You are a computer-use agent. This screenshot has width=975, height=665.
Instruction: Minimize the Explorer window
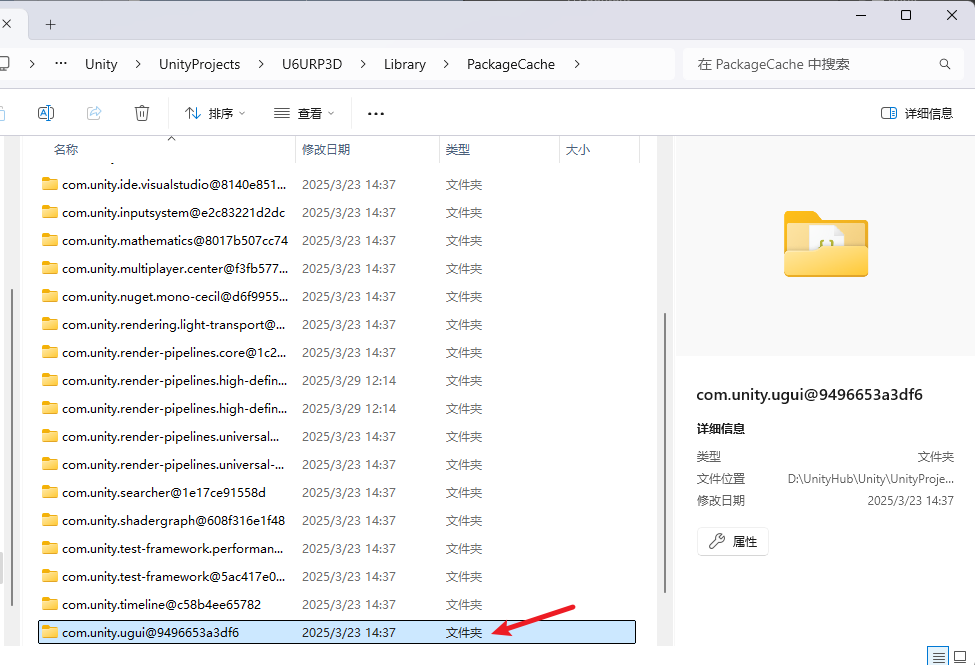point(861,15)
